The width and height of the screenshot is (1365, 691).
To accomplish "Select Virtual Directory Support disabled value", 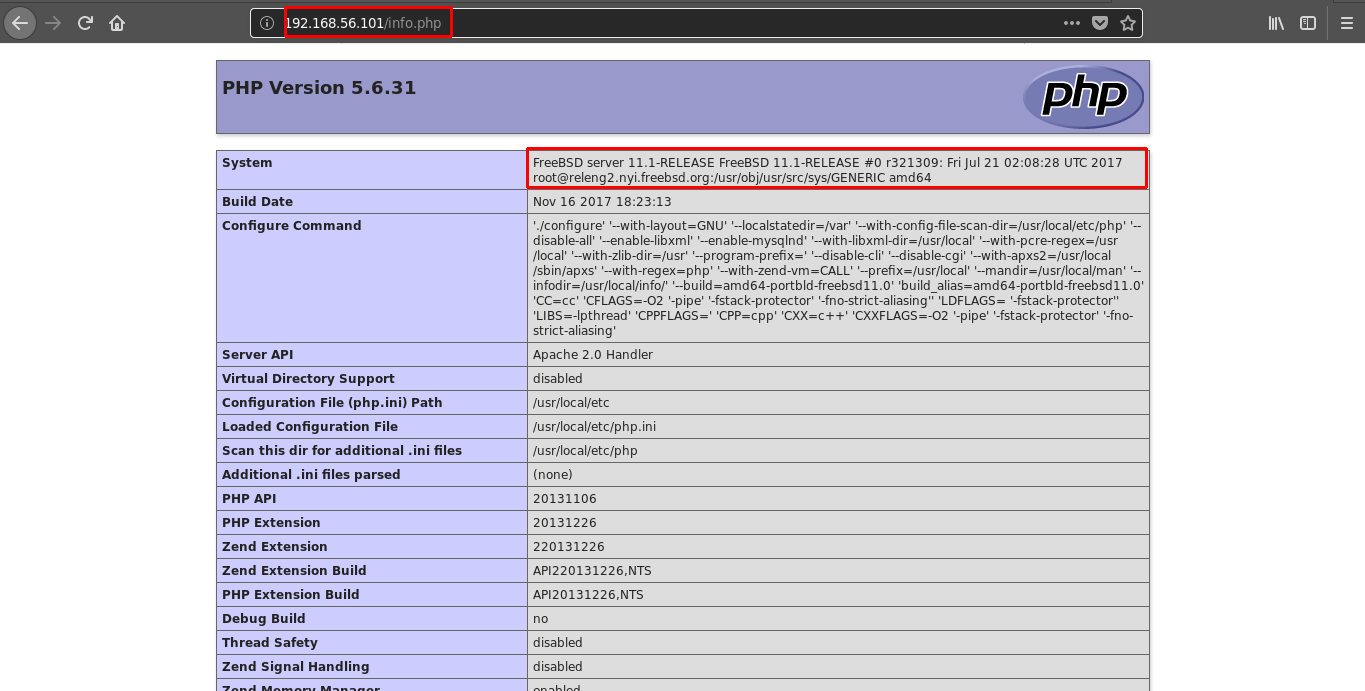I will 558,379.
